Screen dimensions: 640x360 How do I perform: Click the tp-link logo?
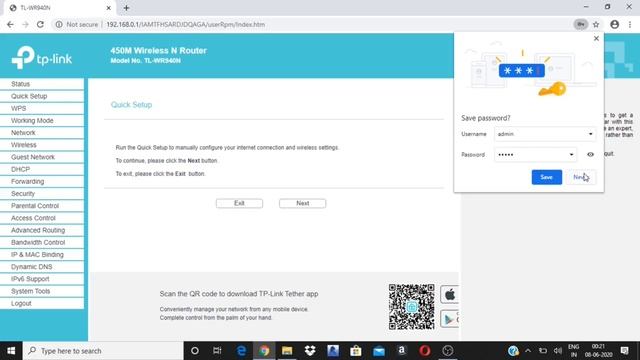(42, 58)
